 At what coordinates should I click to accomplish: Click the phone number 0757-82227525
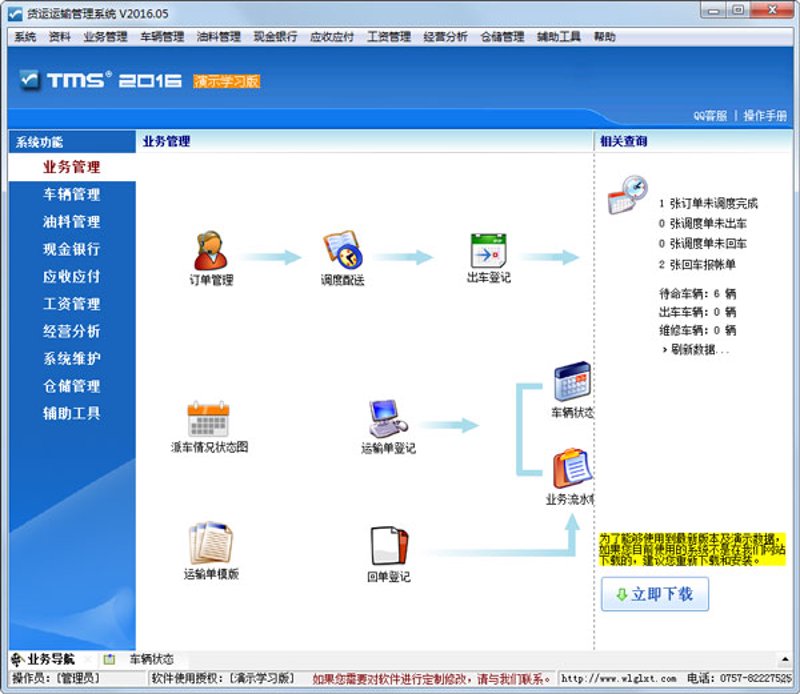(x=756, y=679)
